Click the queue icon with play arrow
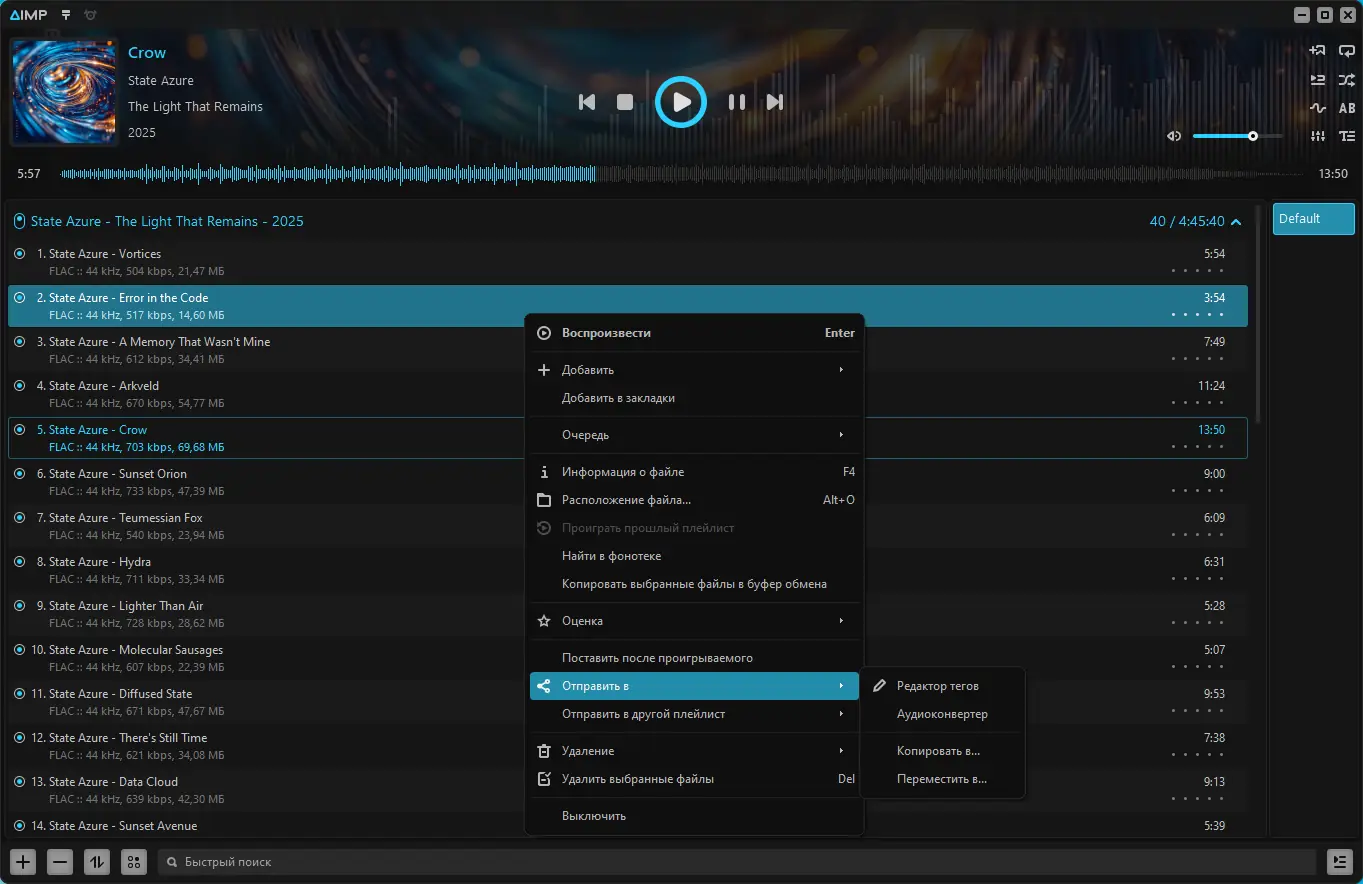Image resolution: width=1363 pixels, height=884 pixels. (1318, 80)
